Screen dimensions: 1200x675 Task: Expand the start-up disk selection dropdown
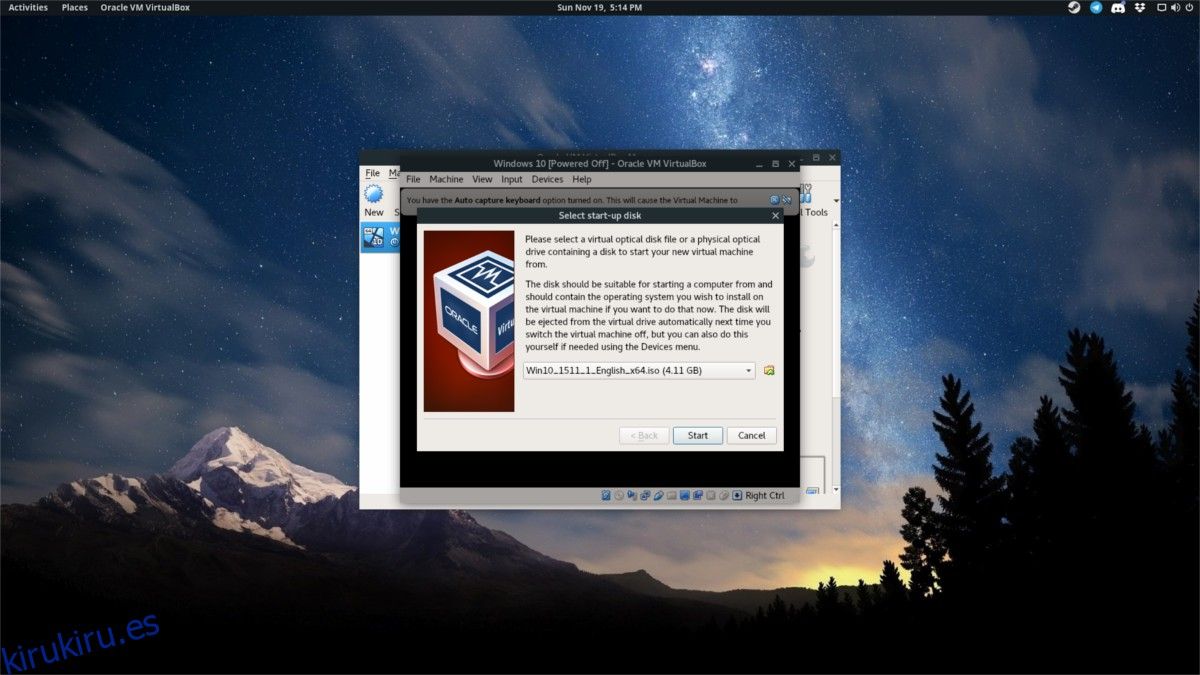tap(748, 370)
